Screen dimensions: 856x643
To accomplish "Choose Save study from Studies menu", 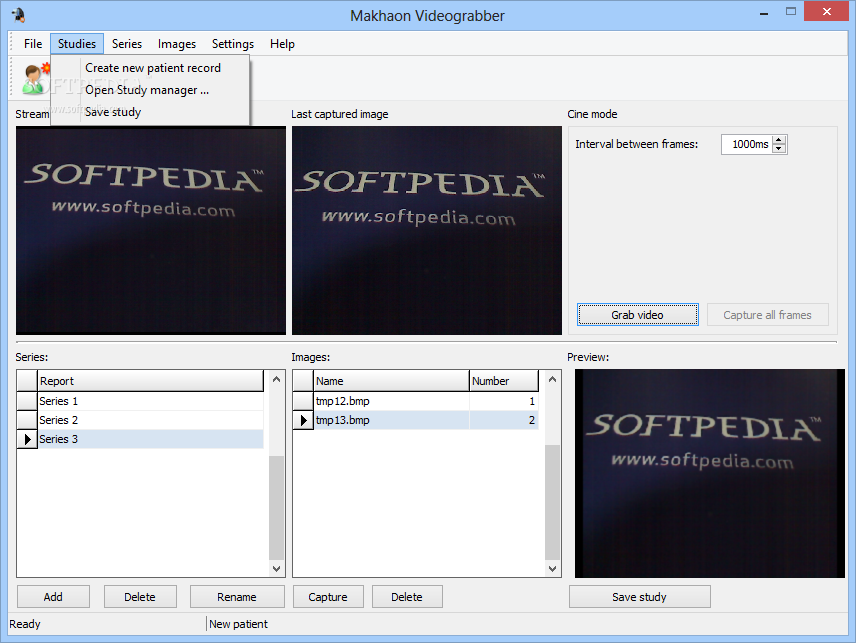I will tap(113, 112).
